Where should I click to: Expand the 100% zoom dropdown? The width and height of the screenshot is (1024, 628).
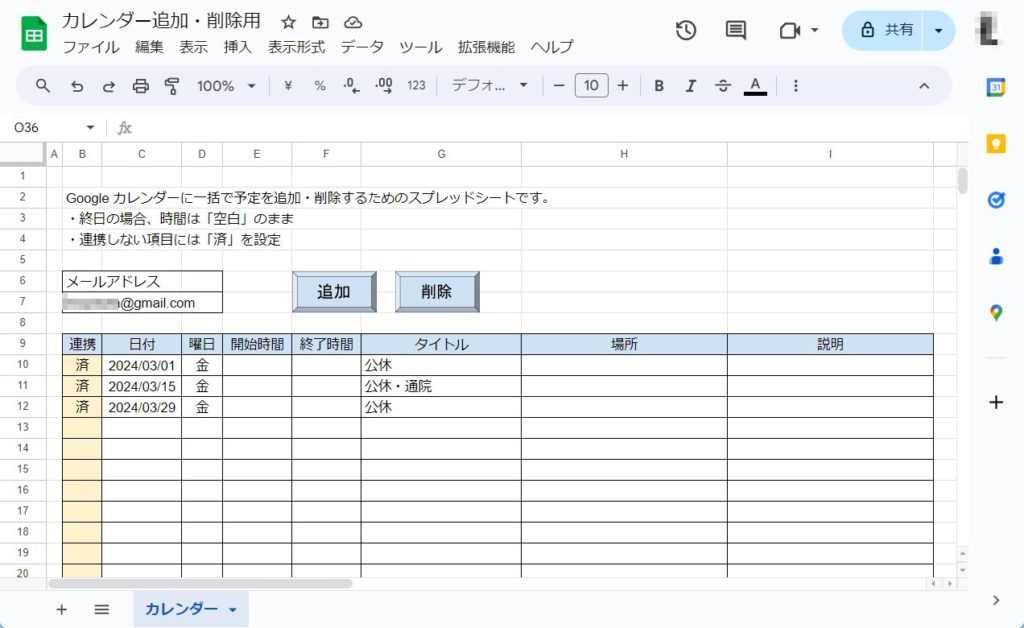226,86
